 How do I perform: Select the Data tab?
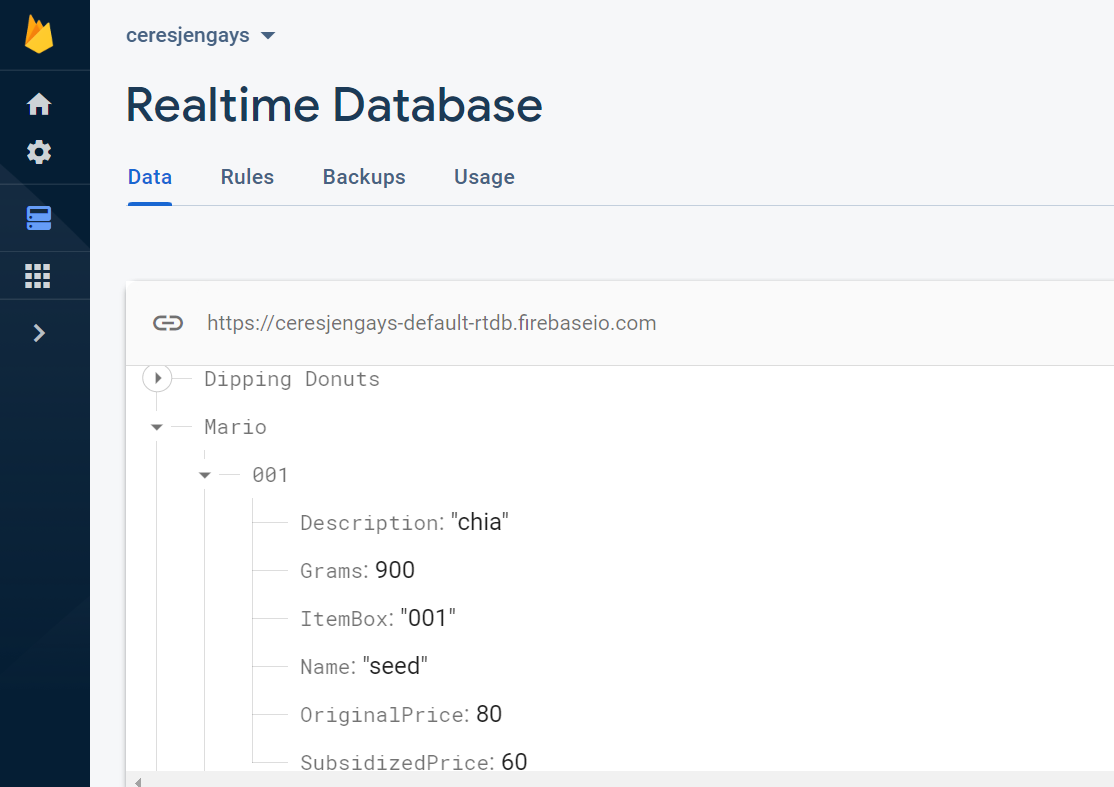coord(150,177)
